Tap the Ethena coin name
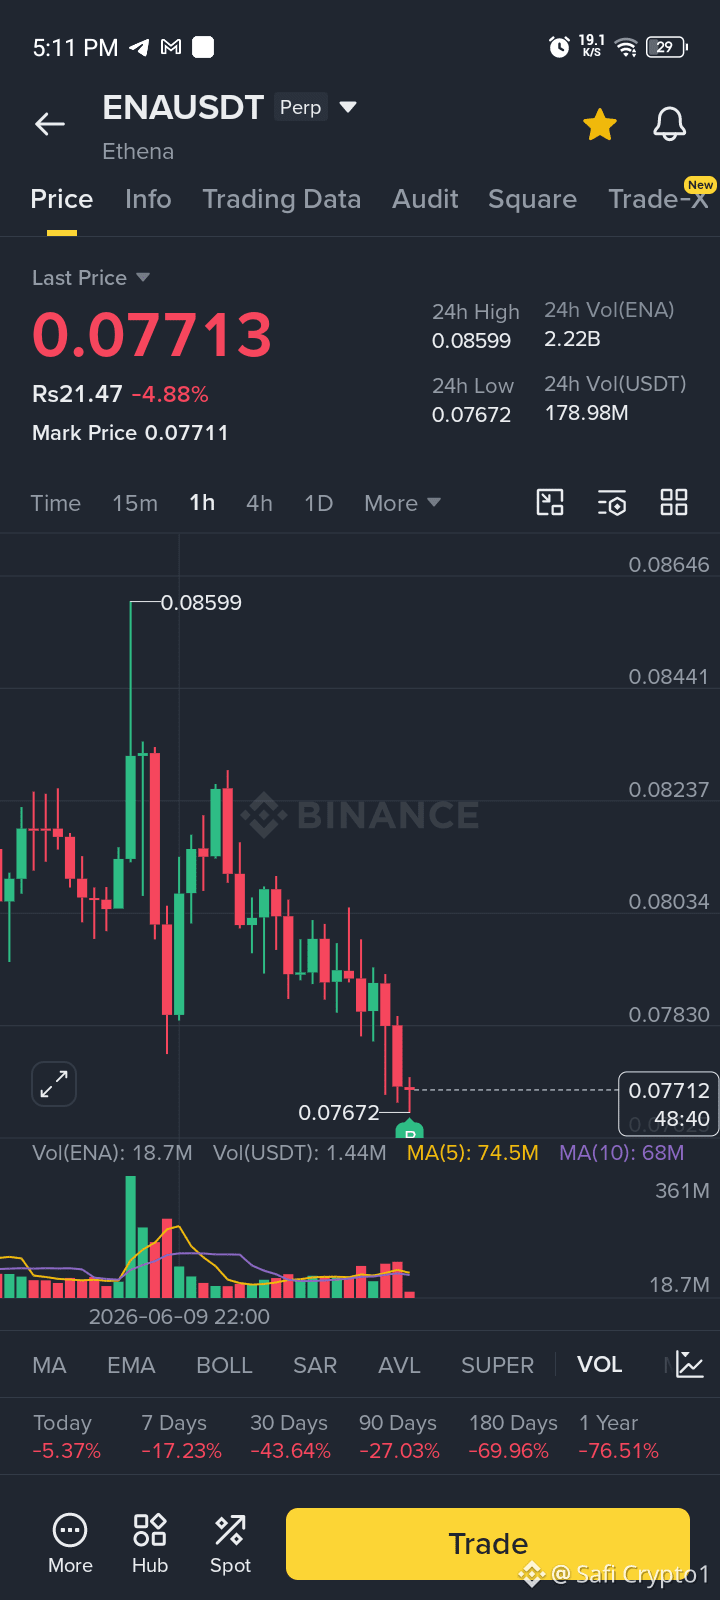The height and width of the screenshot is (1600, 720). pos(138,151)
